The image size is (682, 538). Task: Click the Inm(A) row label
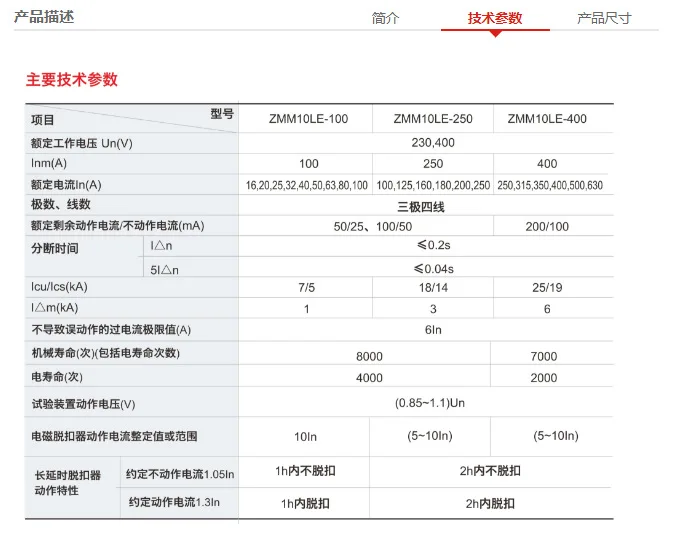coord(49,164)
